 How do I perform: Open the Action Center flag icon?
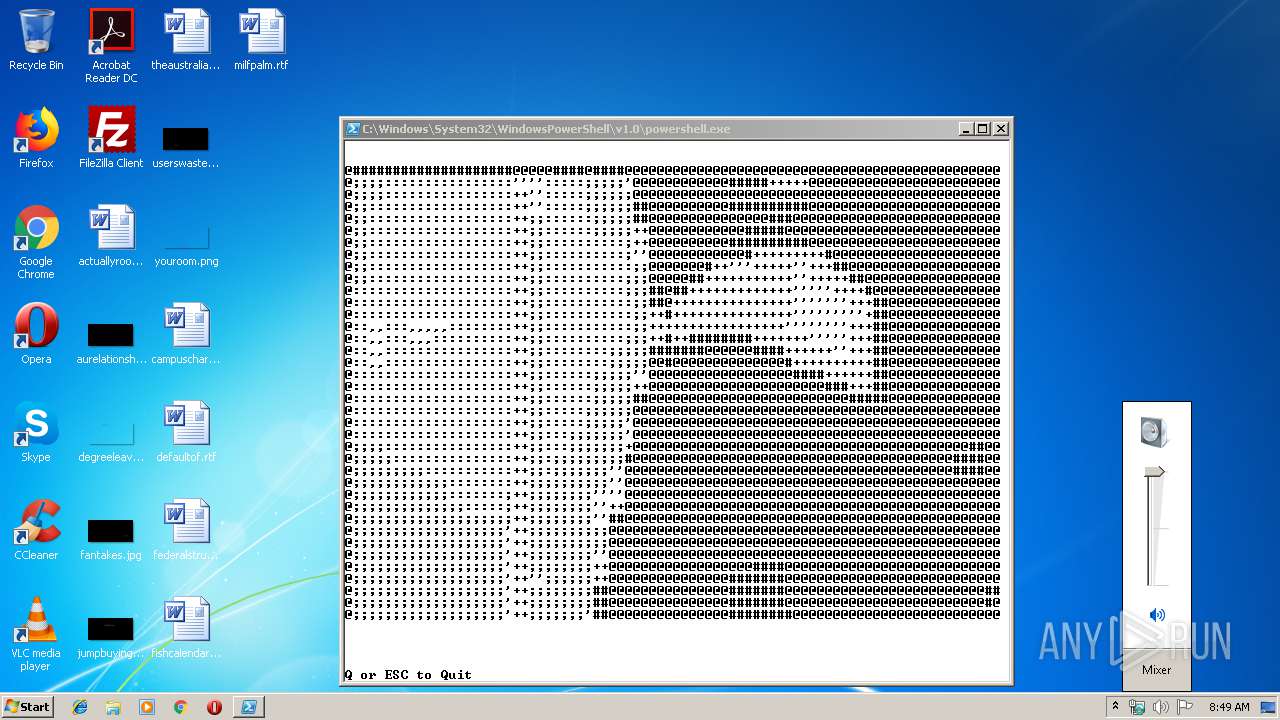pyautogui.click(x=1184, y=707)
